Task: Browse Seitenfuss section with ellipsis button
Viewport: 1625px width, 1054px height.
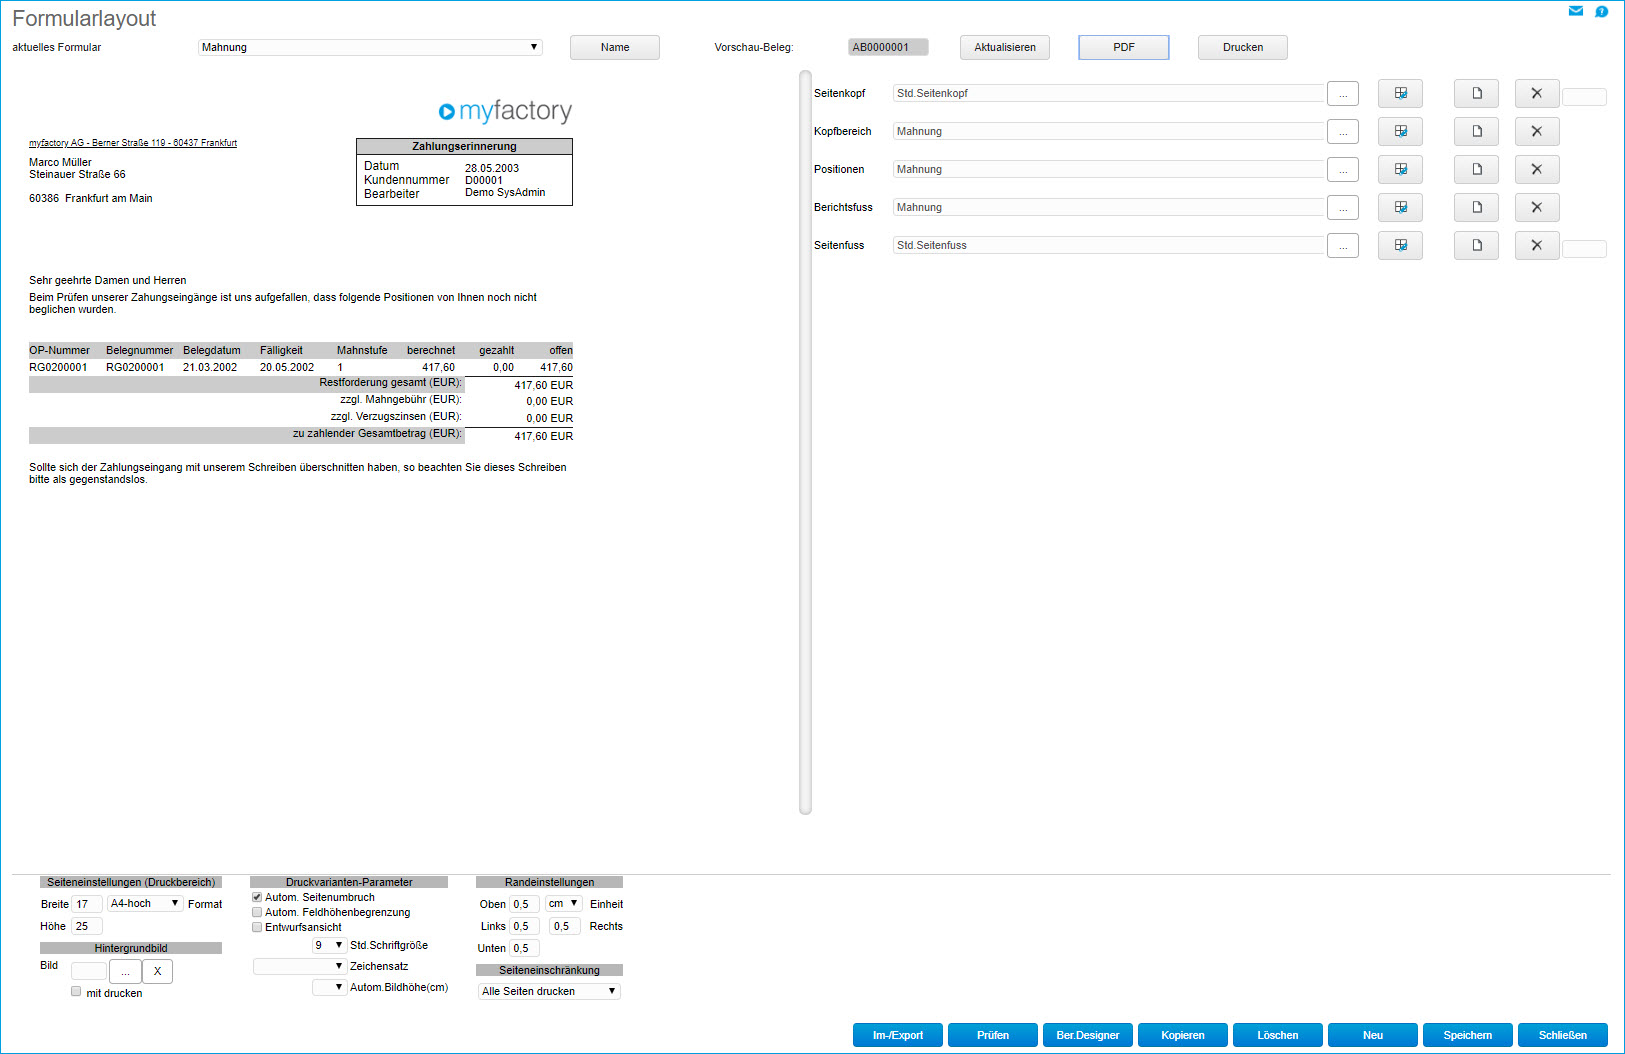Action: point(1343,246)
